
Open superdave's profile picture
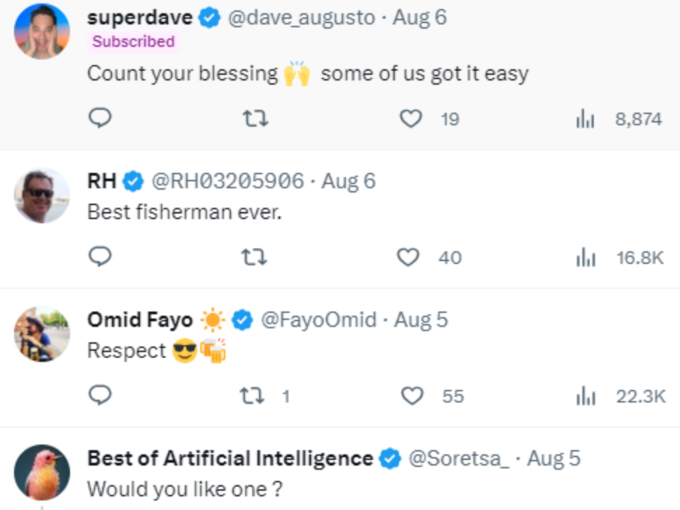[42, 31]
